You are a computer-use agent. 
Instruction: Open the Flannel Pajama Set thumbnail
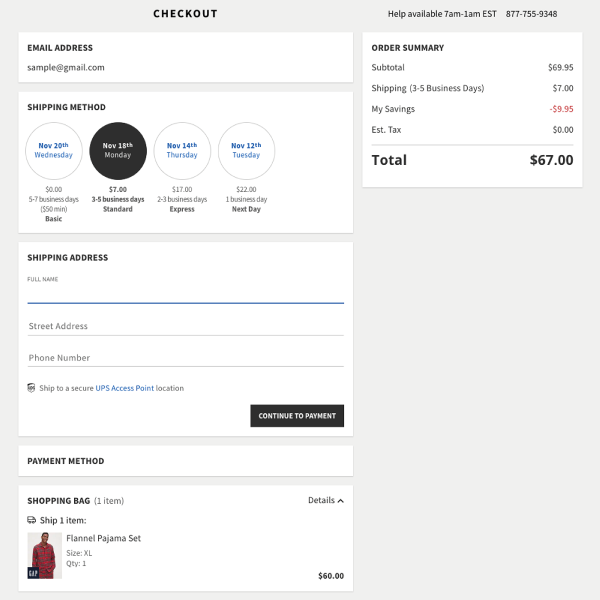pyautogui.click(x=44, y=555)
